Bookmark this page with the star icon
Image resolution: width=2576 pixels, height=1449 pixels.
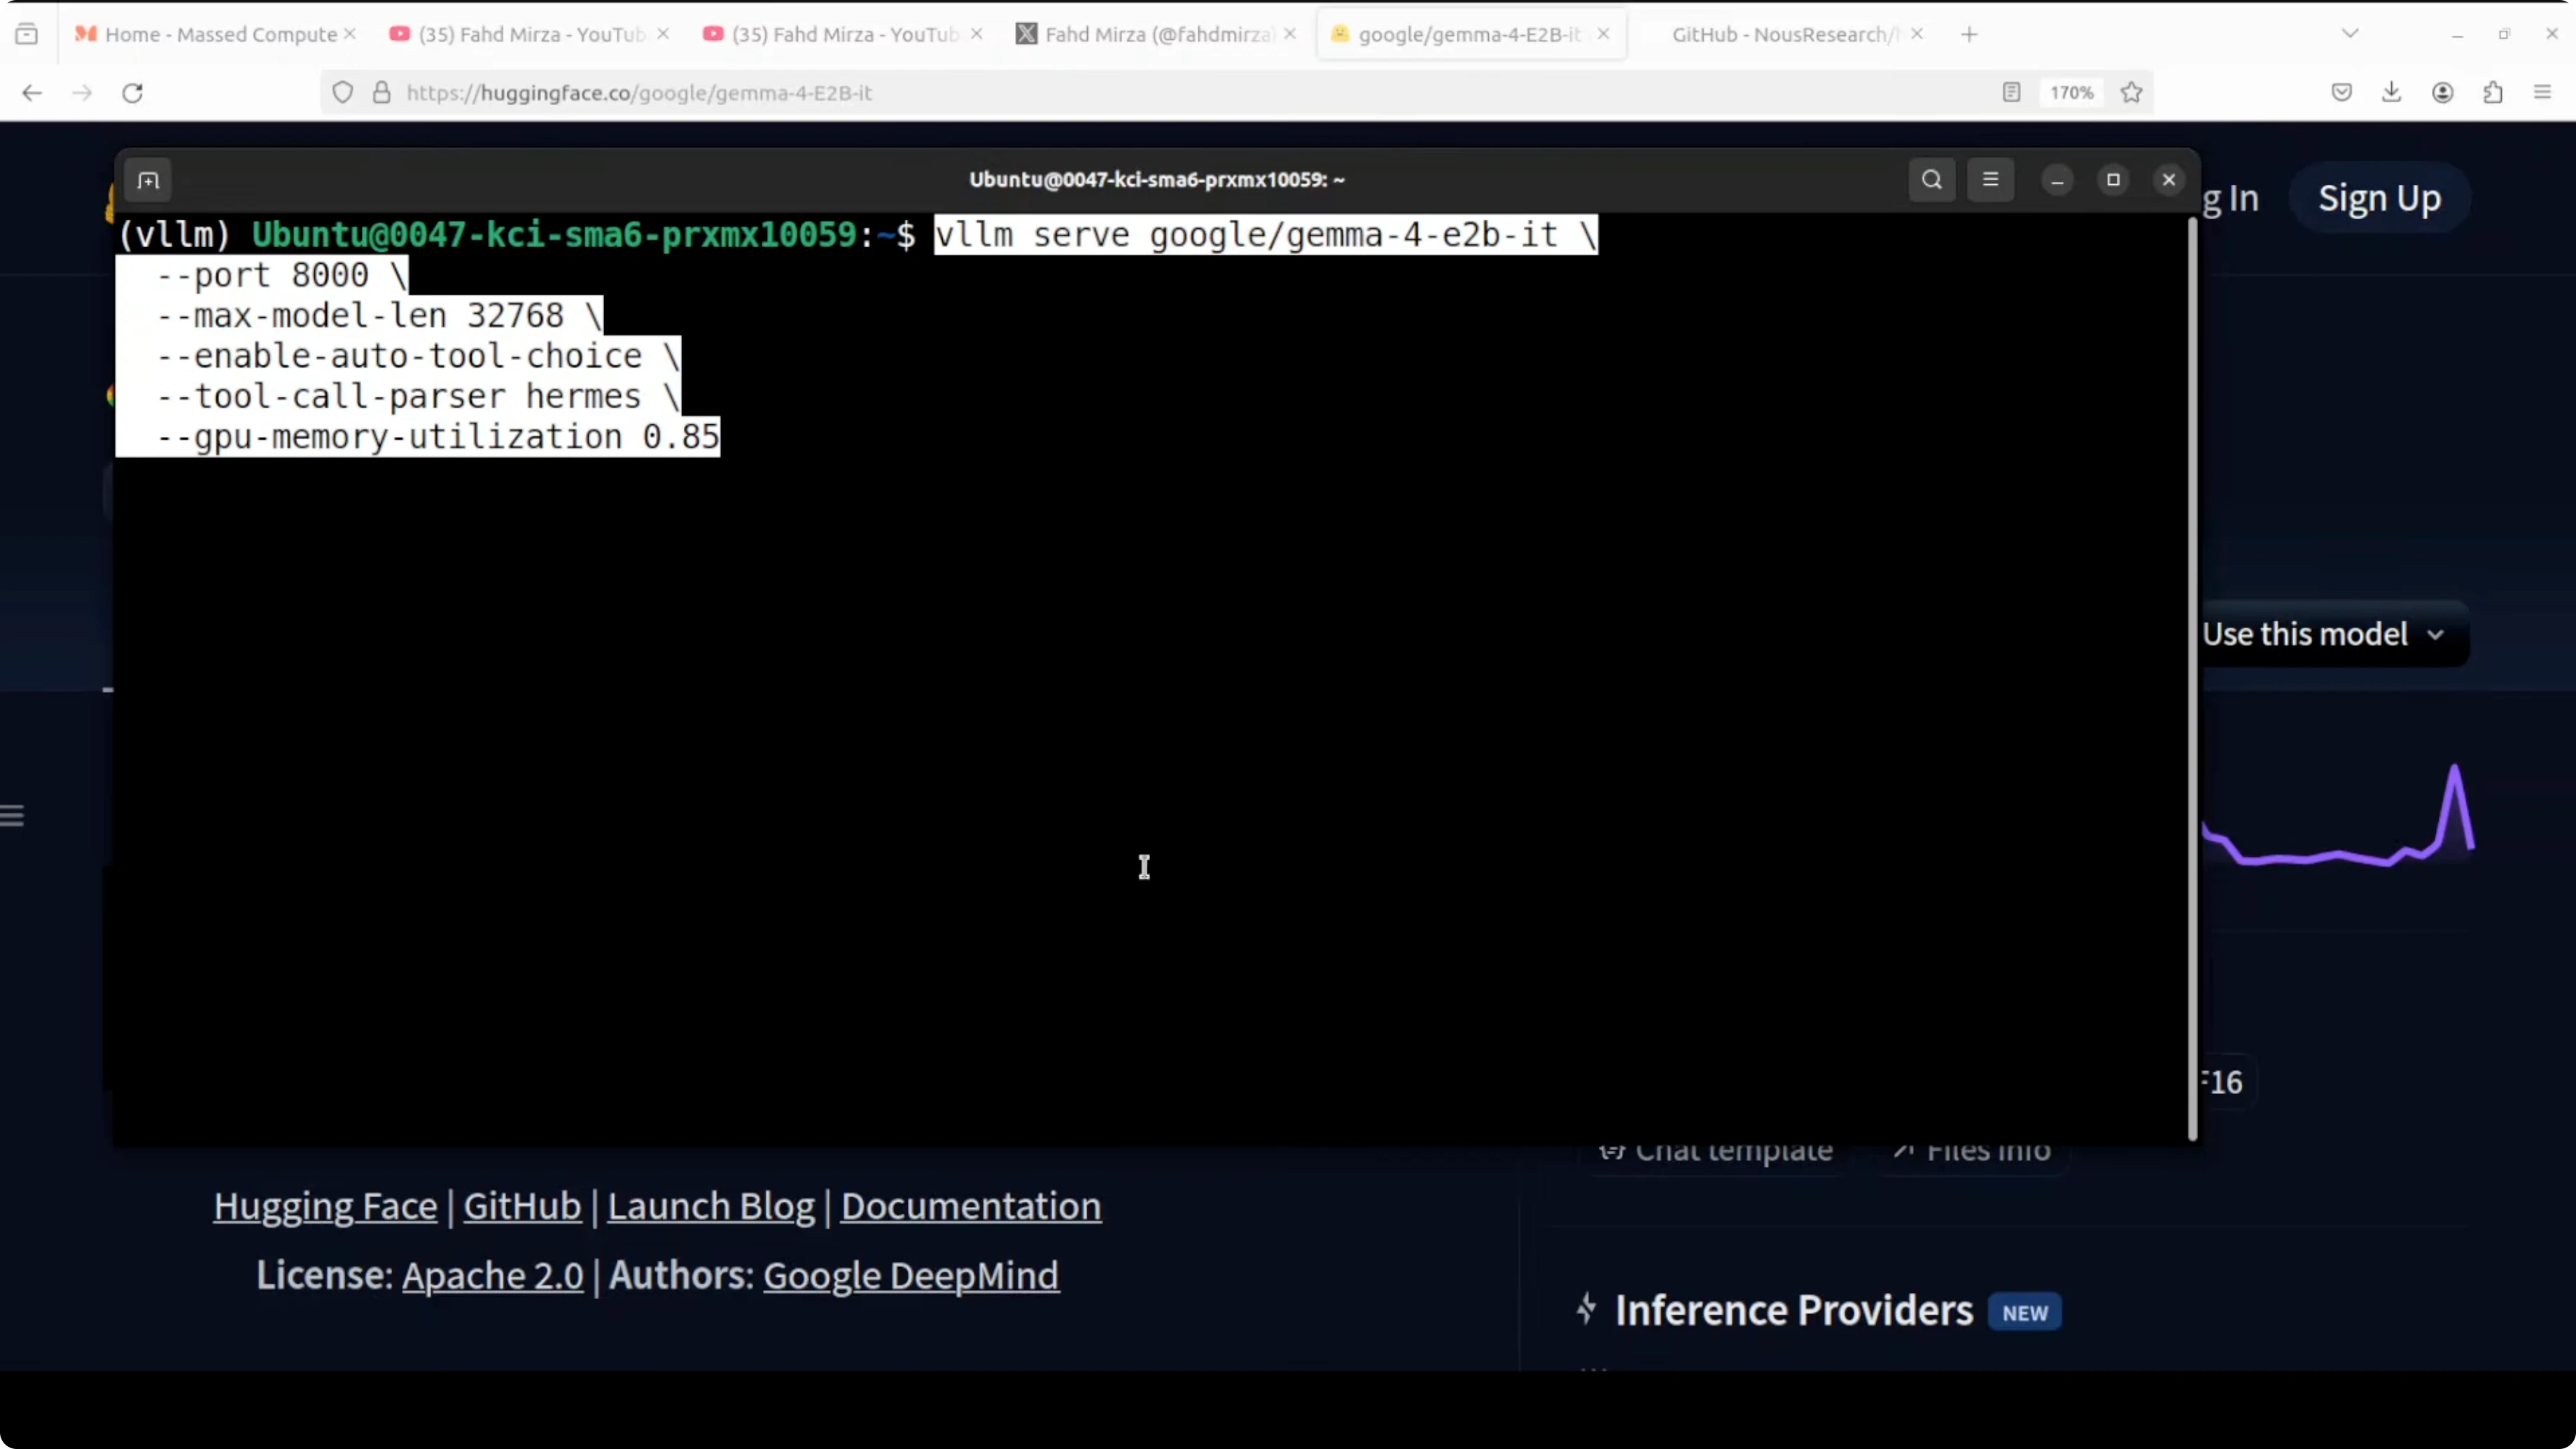(2131, 93)
